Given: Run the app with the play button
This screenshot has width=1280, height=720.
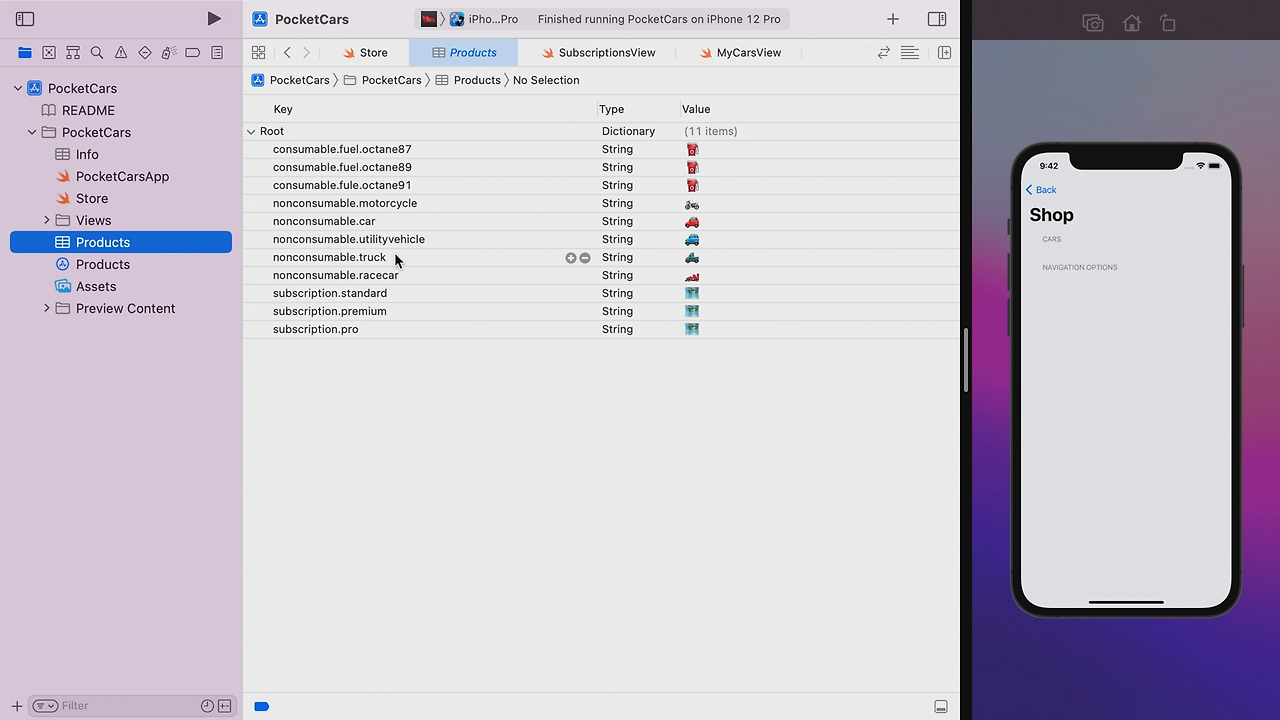Looking at the screenshot, I should (214, 19).
